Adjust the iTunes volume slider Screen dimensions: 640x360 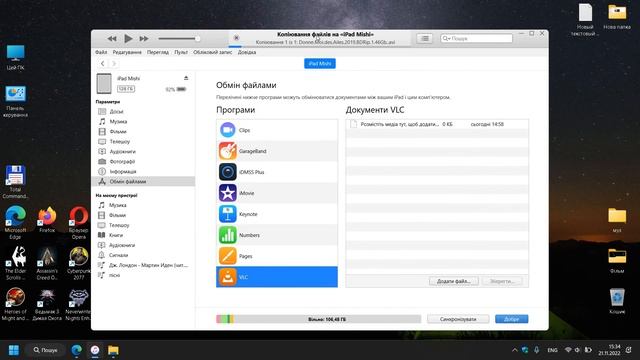pyautogui.click(x=179, y=38)
